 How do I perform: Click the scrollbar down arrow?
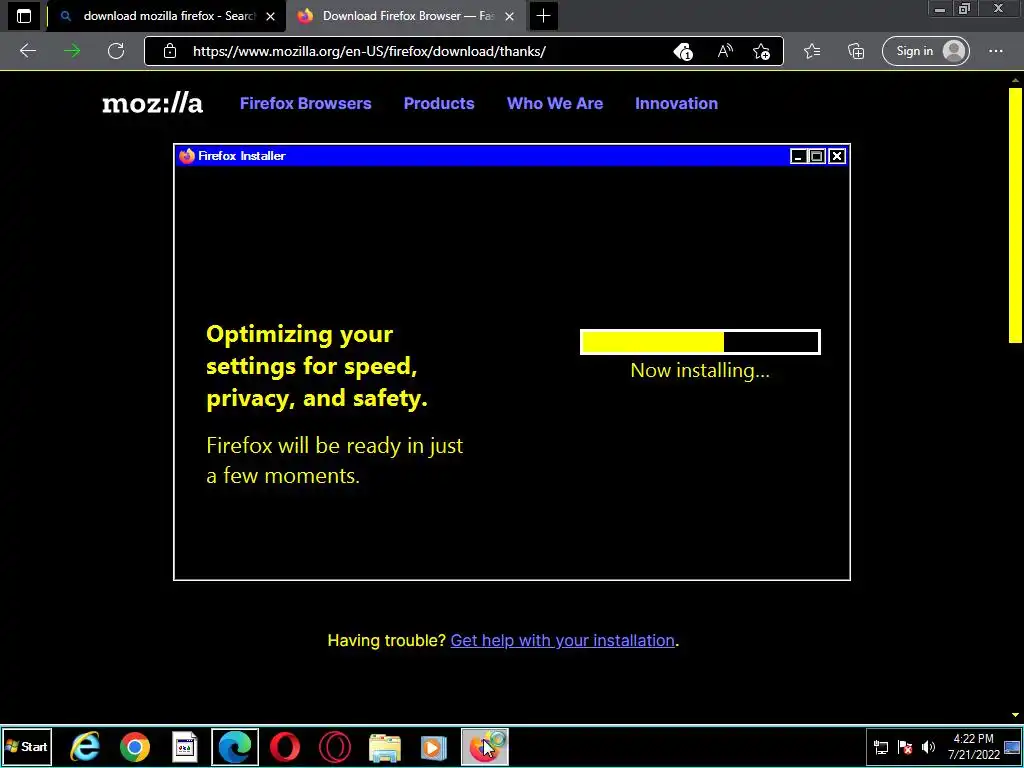pyautogui.click(x=1015, y=715)
